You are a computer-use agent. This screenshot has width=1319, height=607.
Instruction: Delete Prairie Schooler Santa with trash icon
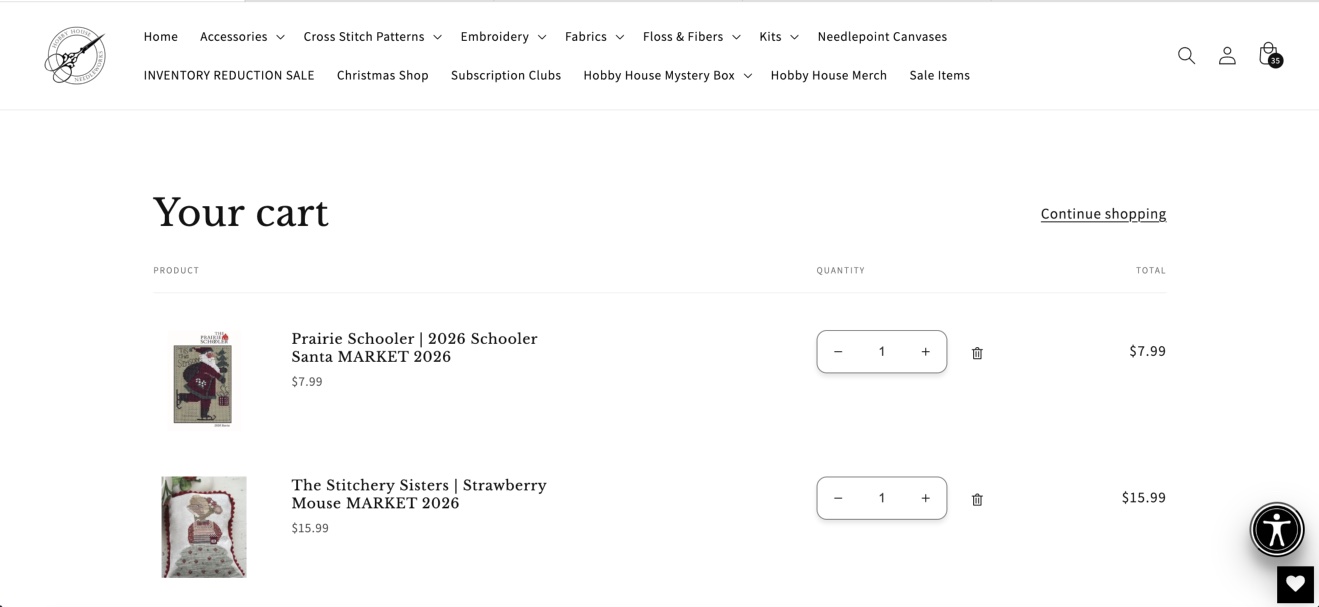point(977,353)
